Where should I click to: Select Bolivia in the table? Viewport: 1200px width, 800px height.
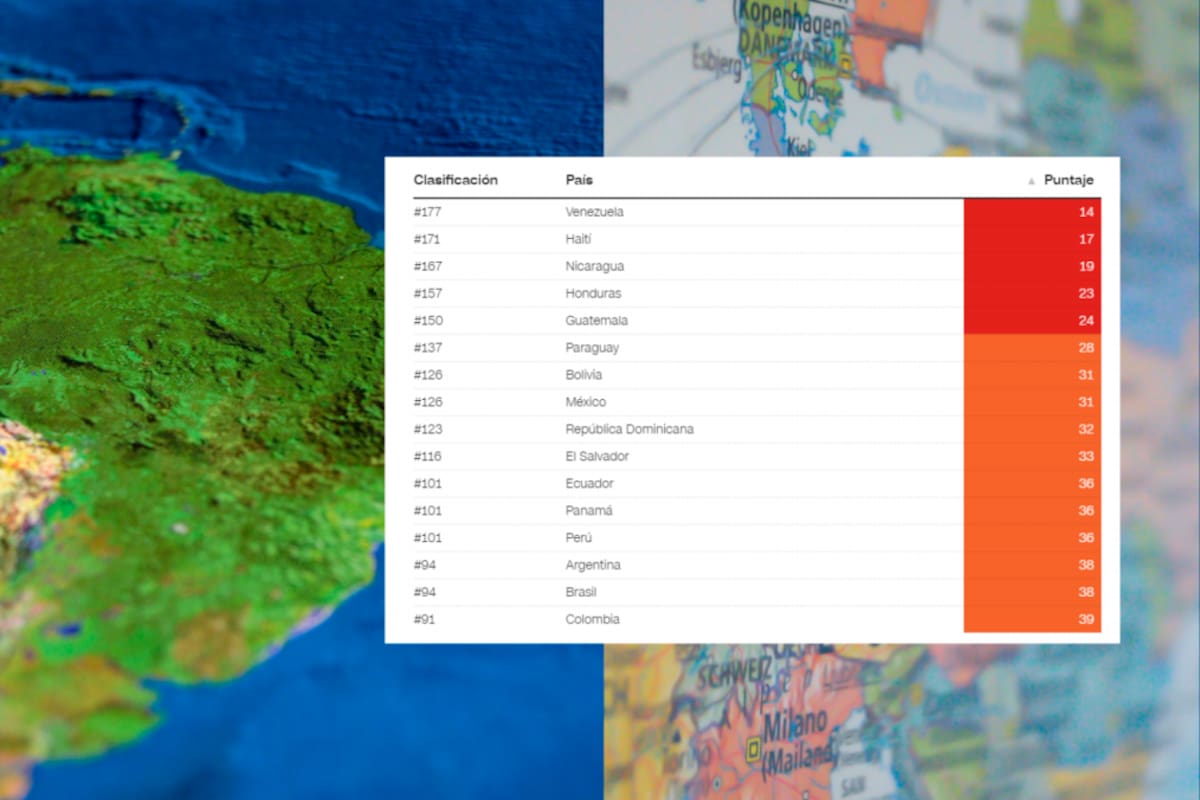coord(583,375)
